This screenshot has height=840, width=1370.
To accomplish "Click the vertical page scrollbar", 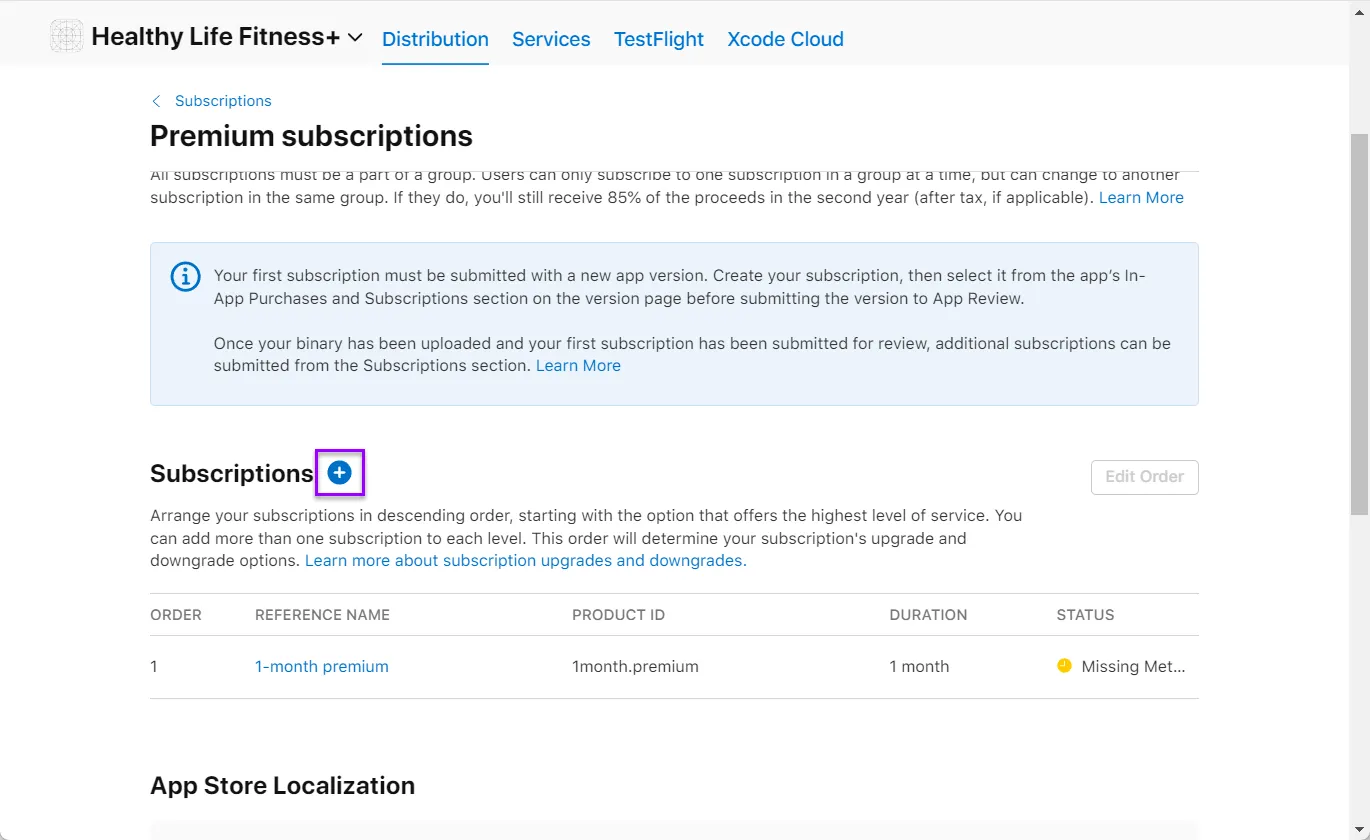I will (1359, 320).
